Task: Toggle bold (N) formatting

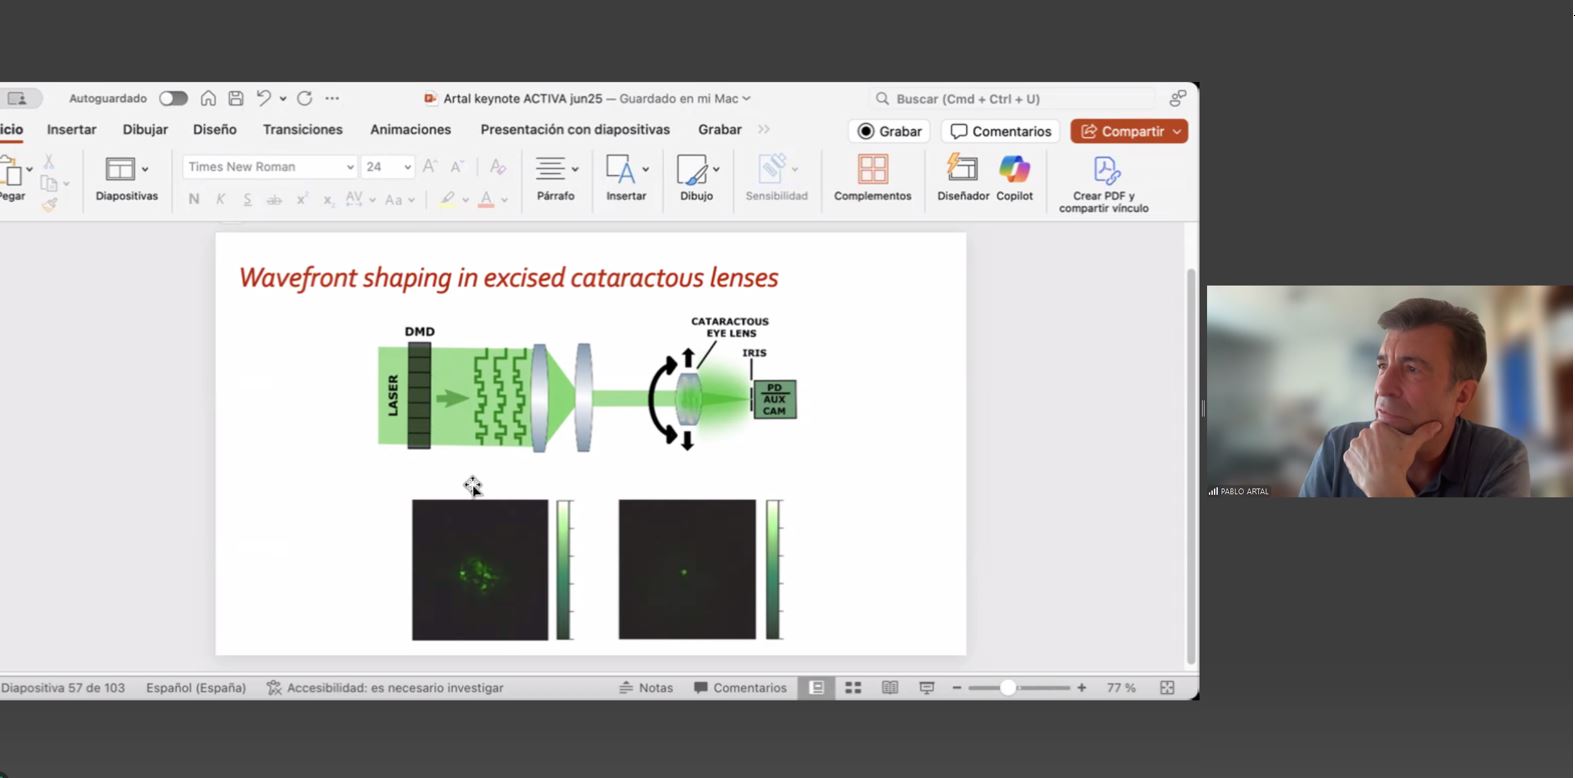Action: [x=194, y=199]
